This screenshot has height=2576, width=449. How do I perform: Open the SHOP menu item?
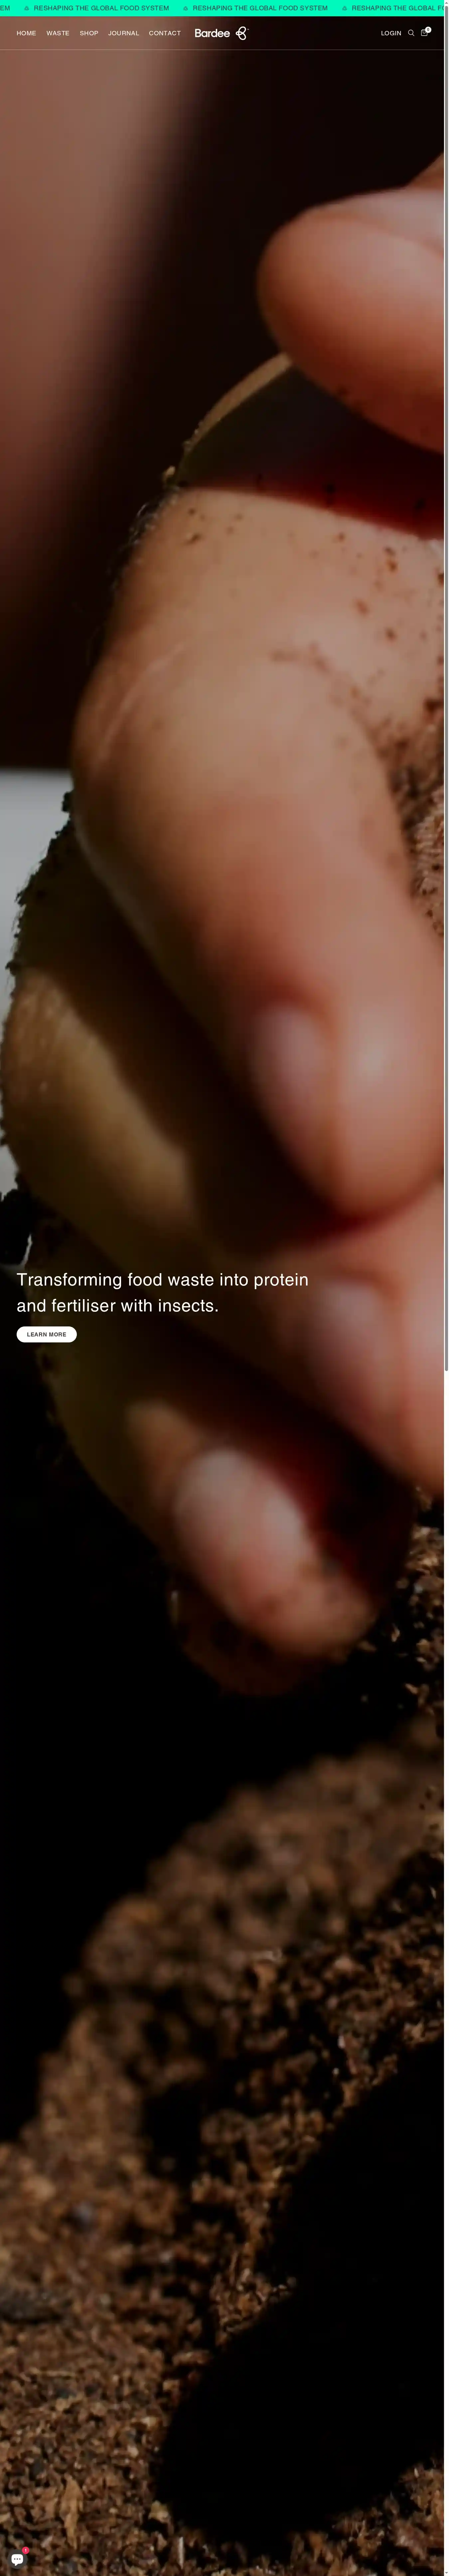(89, 33)
